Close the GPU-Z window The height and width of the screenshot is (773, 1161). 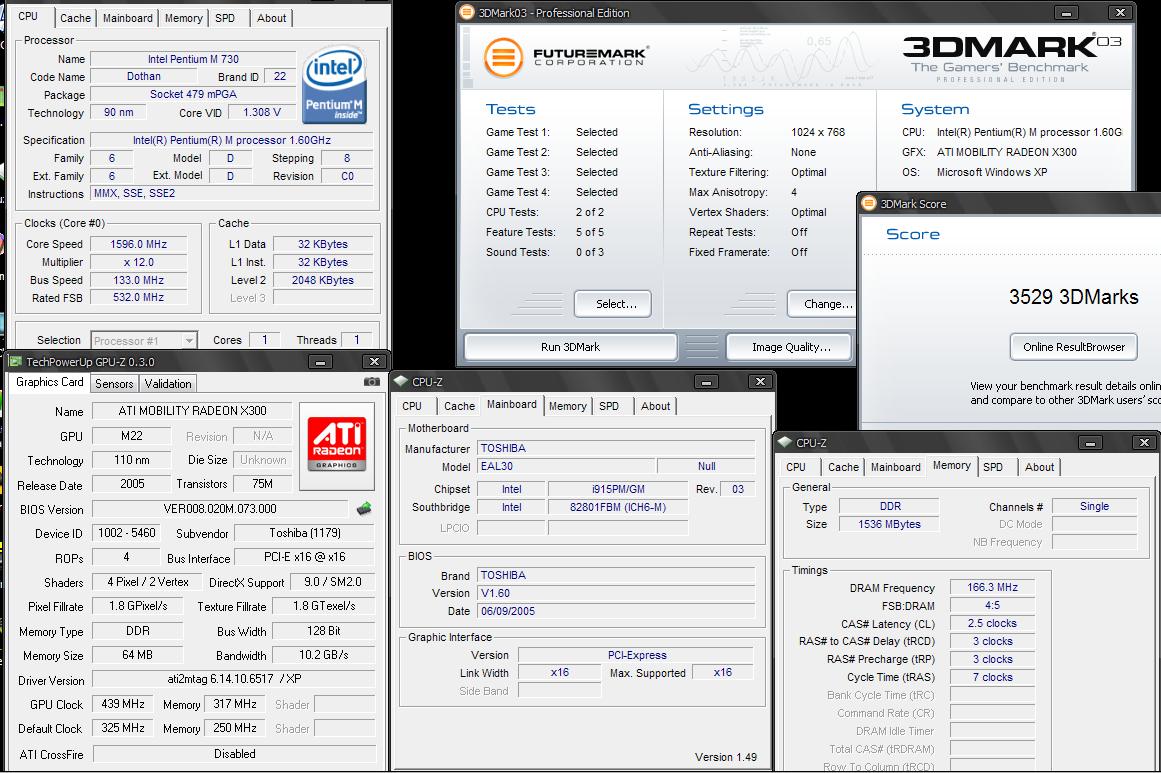coord(374,361)
